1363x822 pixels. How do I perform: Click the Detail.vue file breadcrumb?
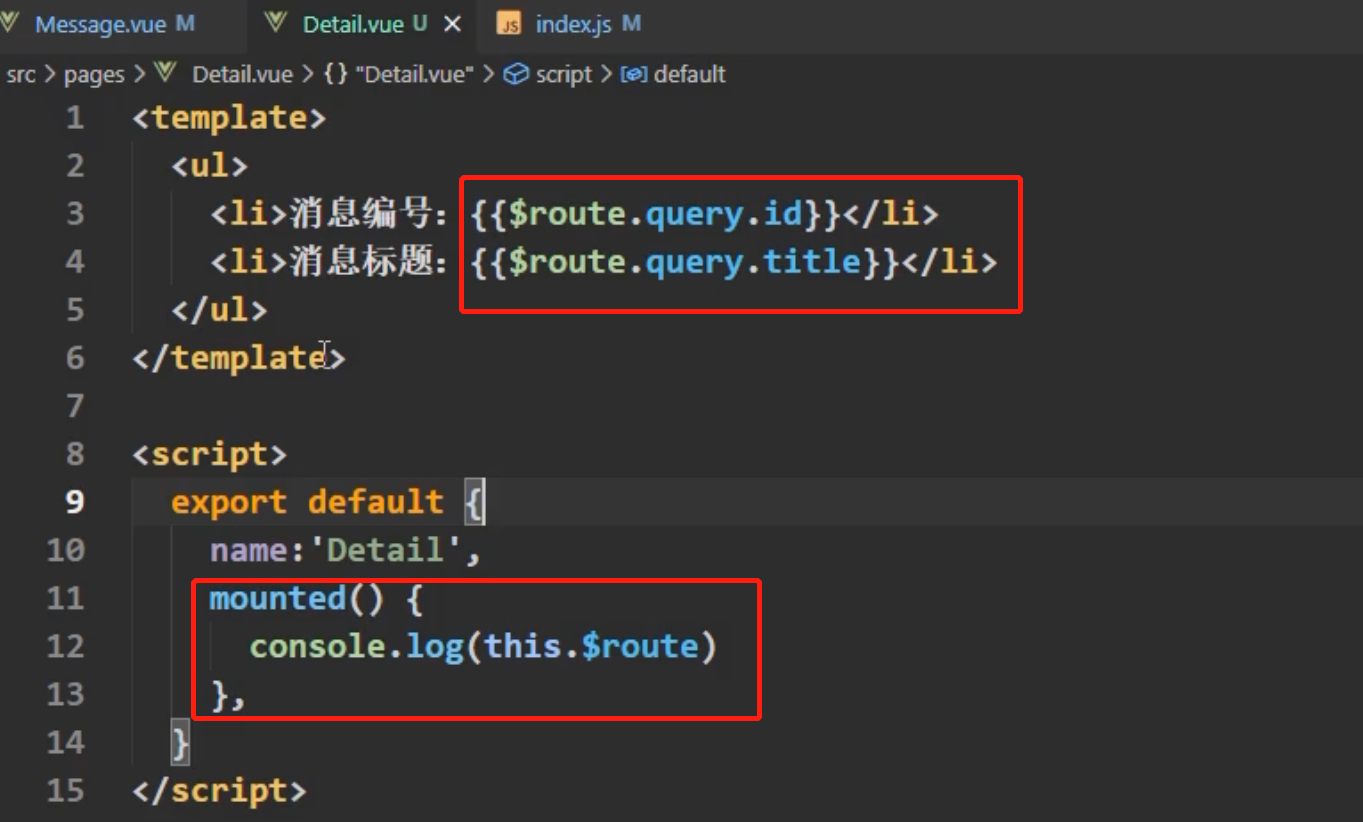point(242,75)
